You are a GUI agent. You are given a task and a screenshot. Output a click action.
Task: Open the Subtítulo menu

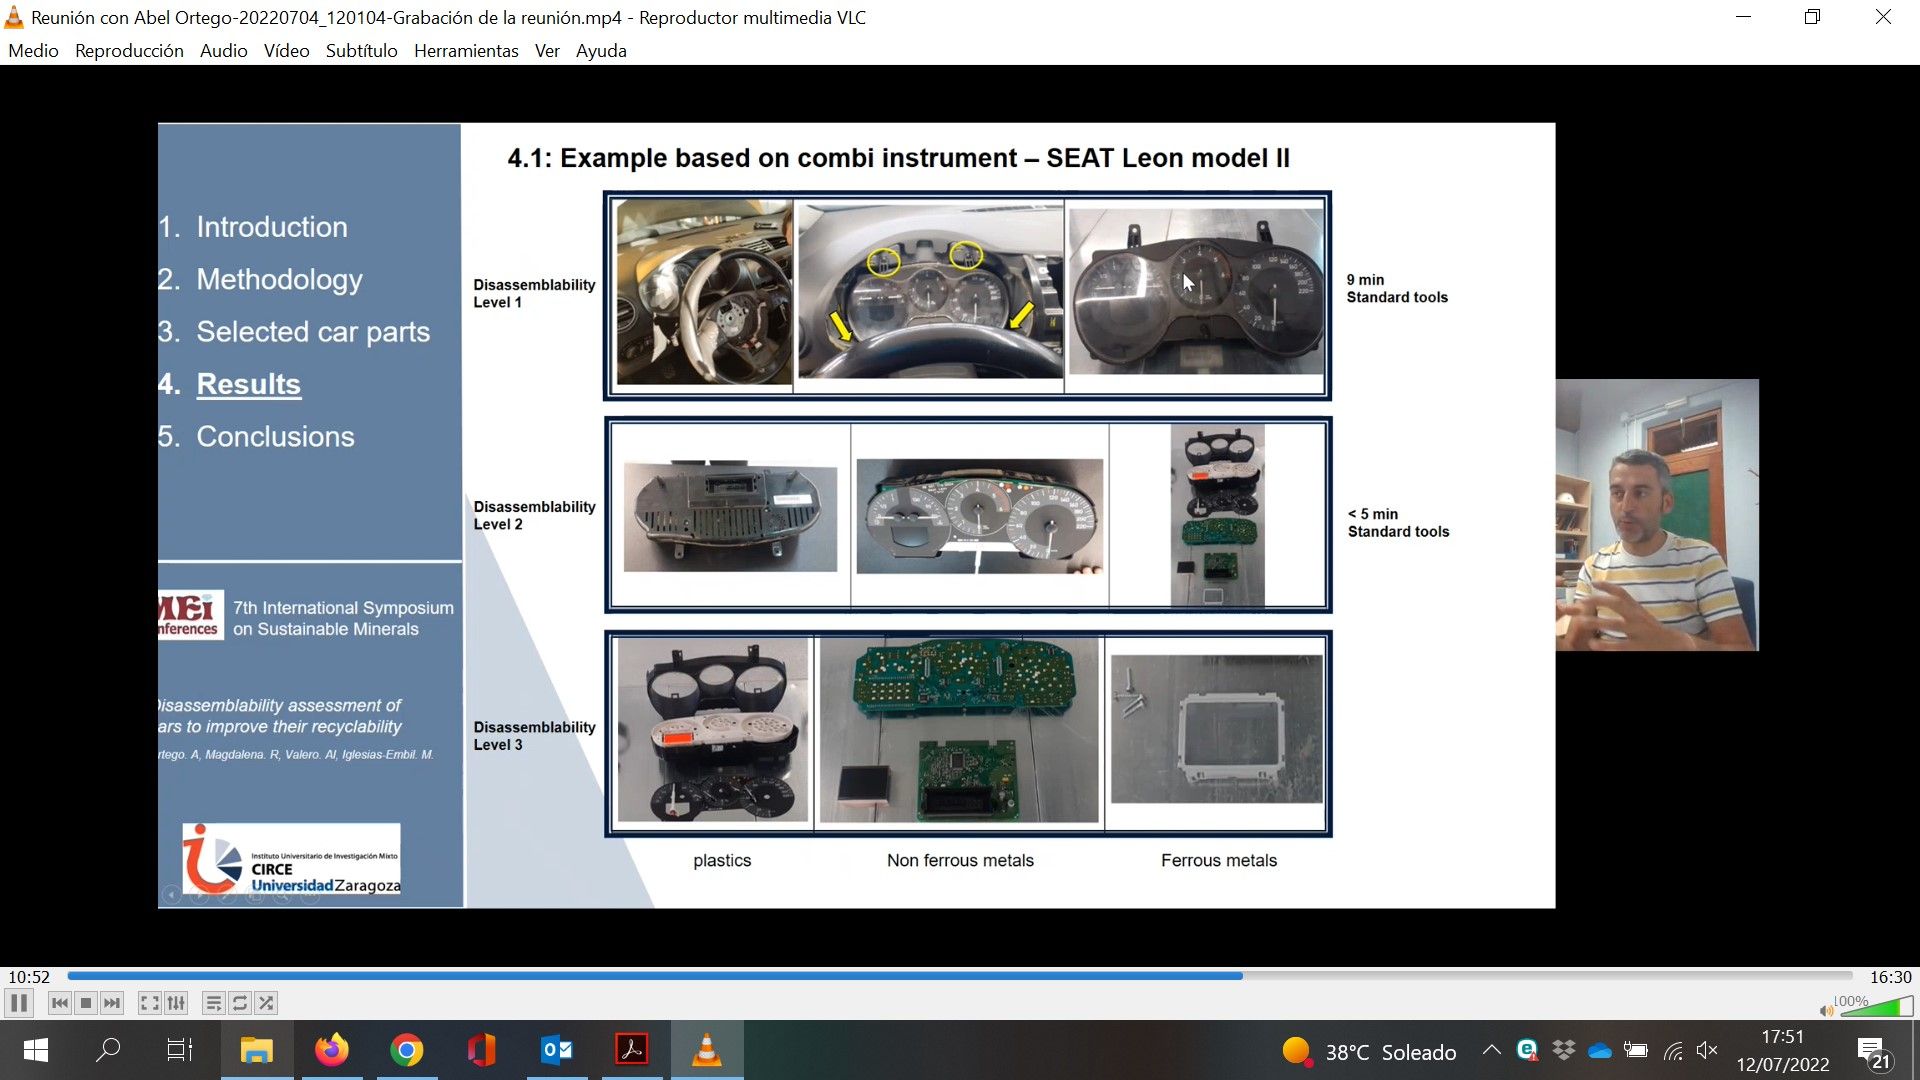361,51
